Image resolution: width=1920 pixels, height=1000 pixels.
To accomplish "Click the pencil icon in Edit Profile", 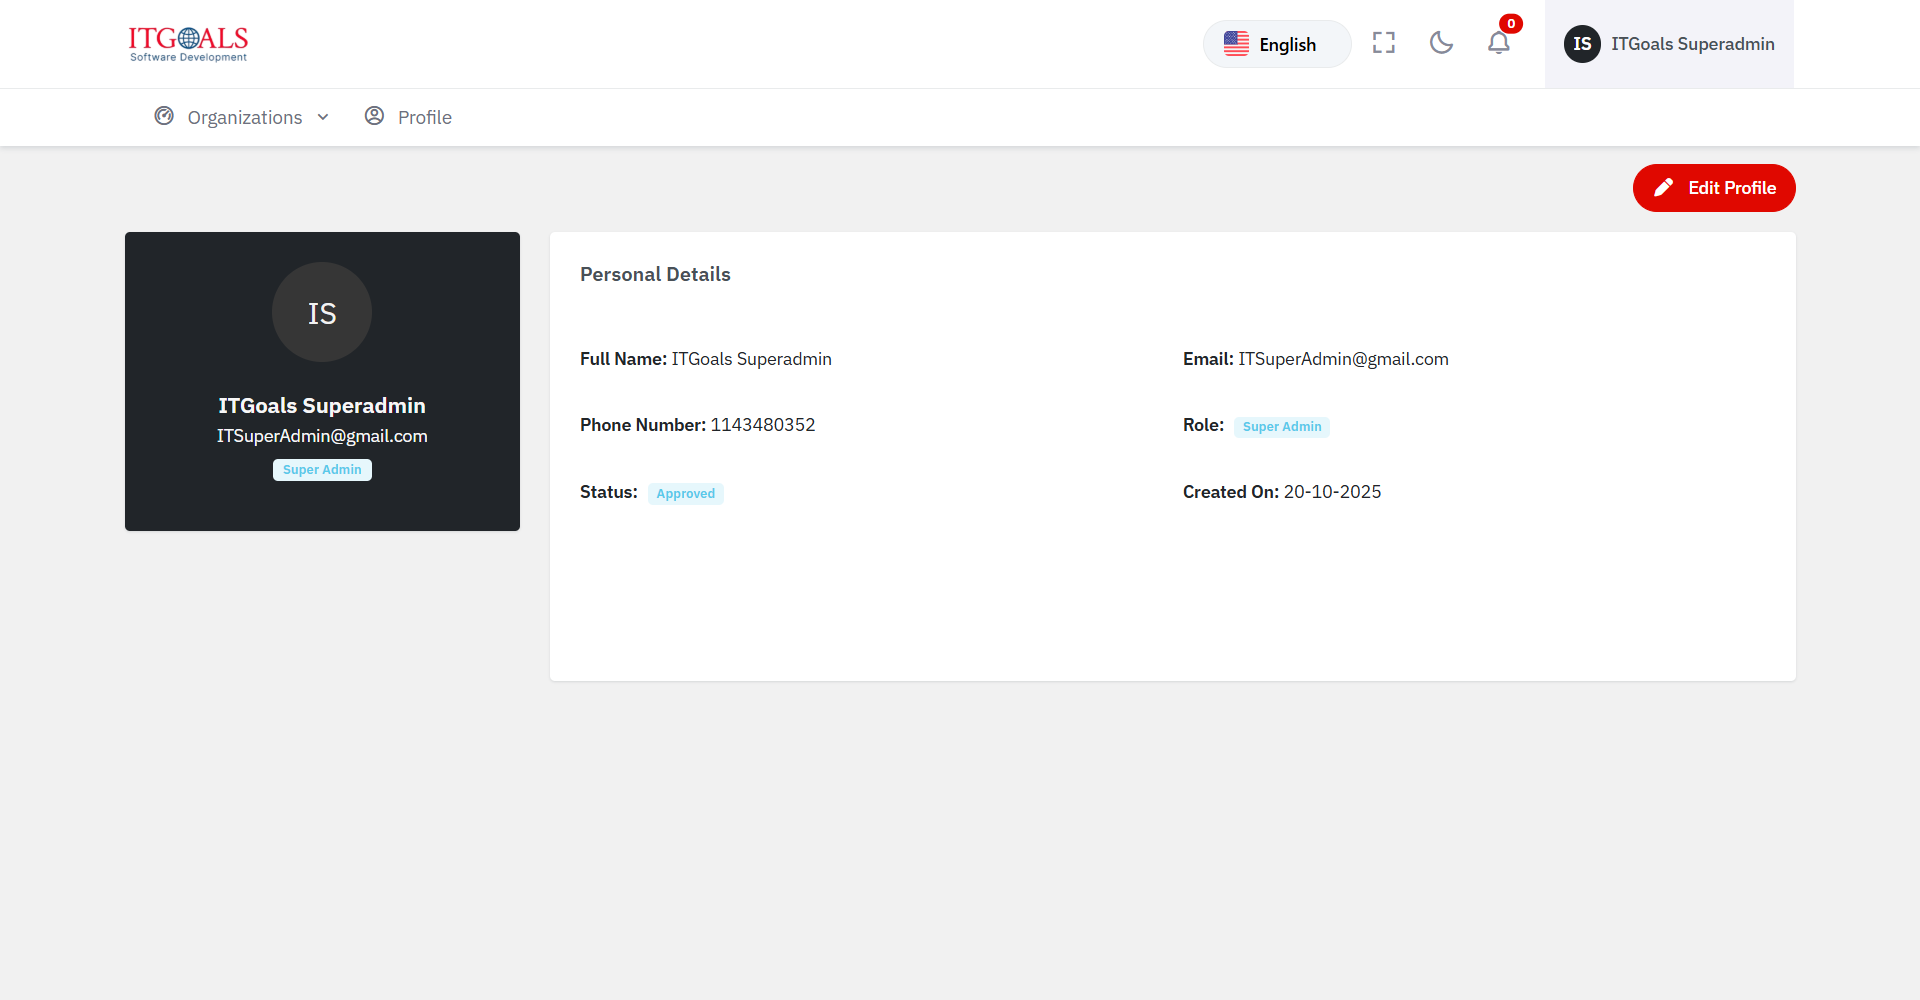I will coord(1663,188).
